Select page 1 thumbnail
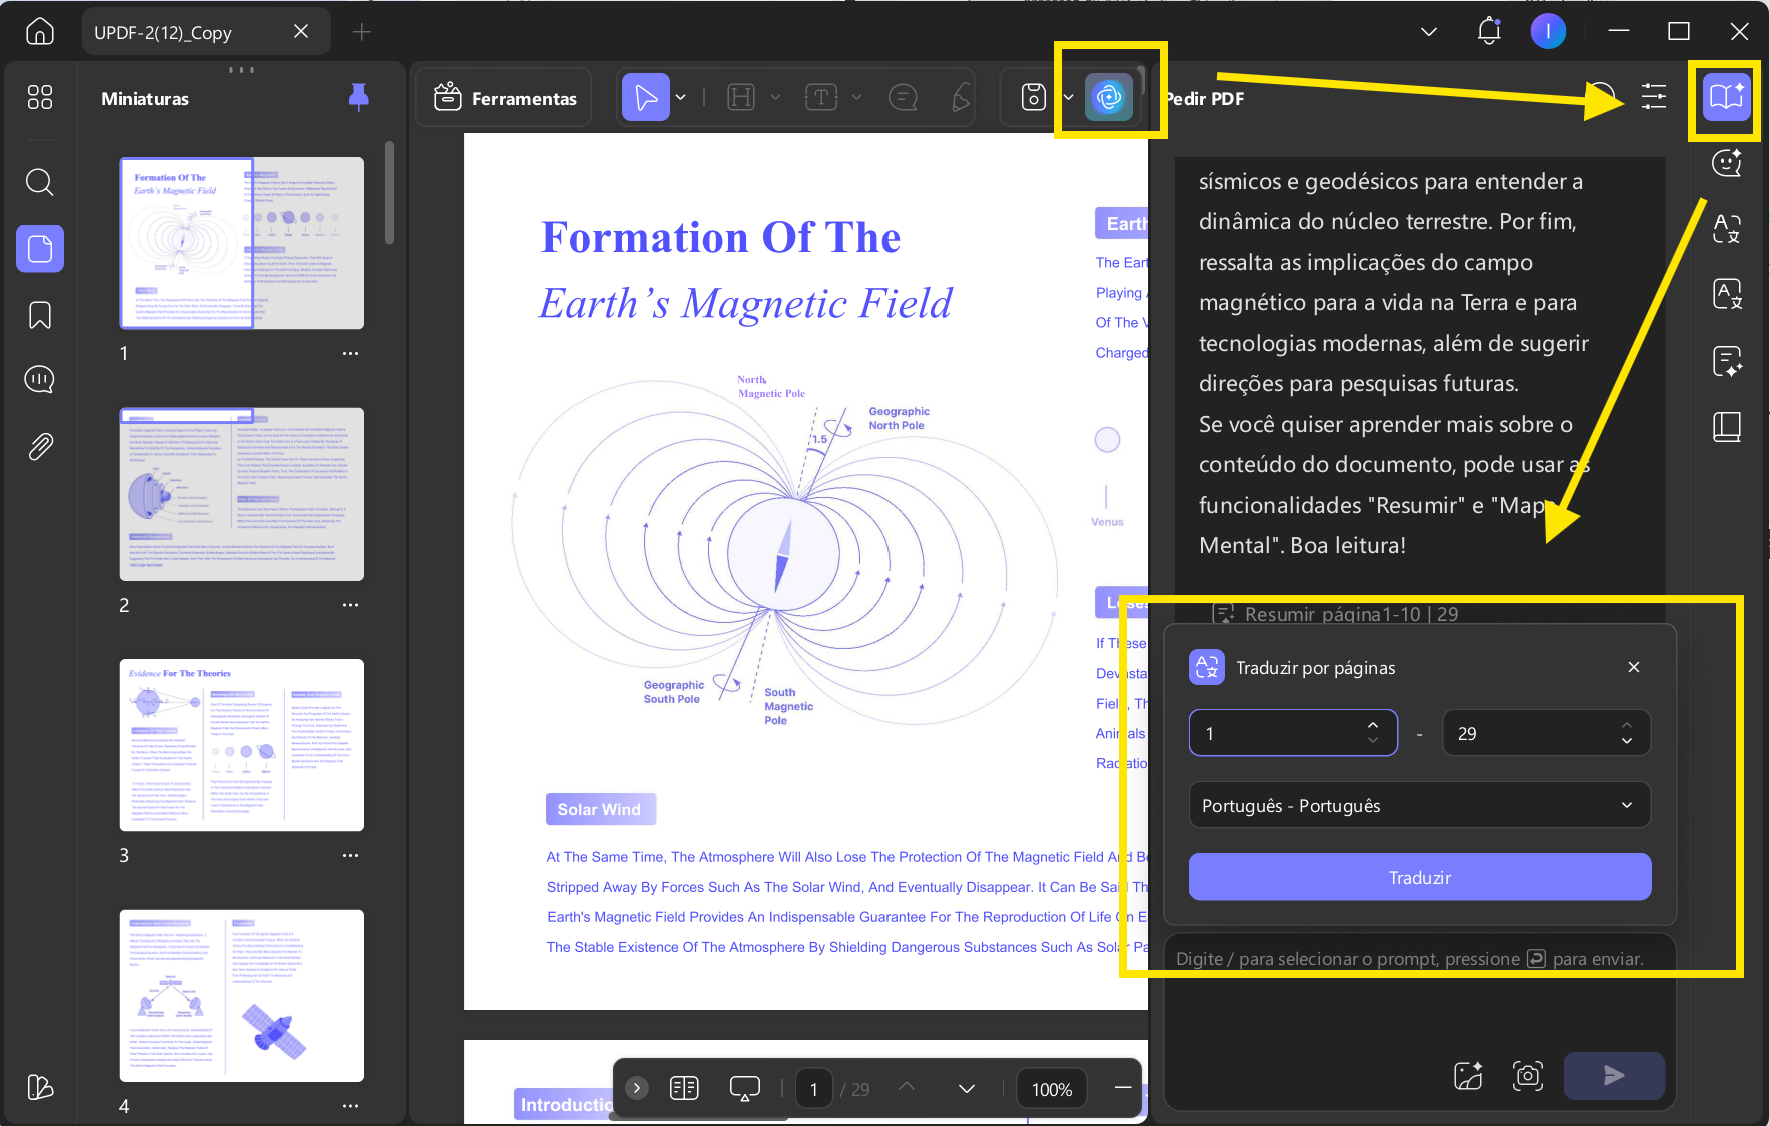 pos(242,243)
